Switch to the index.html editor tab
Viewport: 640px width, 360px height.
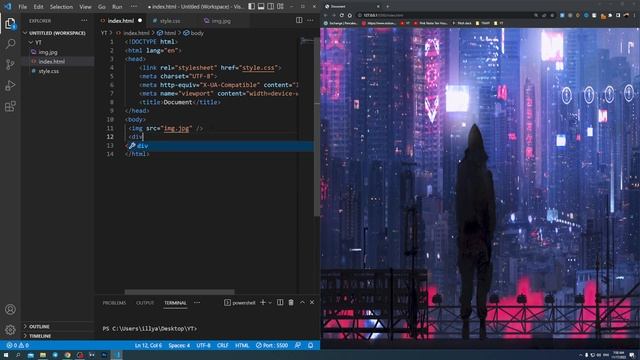(x=121, y=21)
